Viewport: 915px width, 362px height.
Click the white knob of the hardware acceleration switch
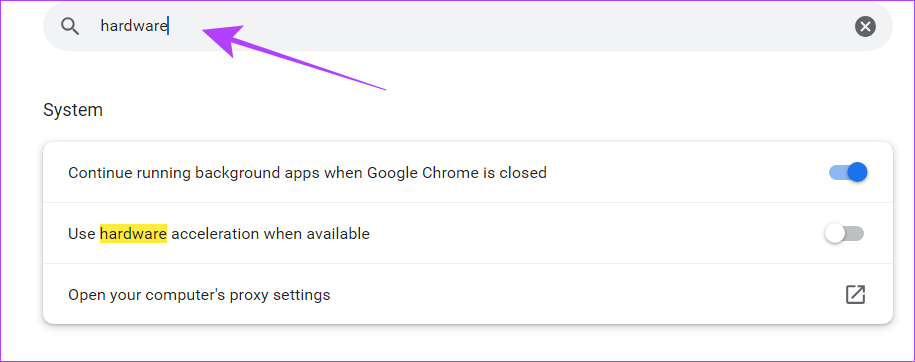pos(834,234)
